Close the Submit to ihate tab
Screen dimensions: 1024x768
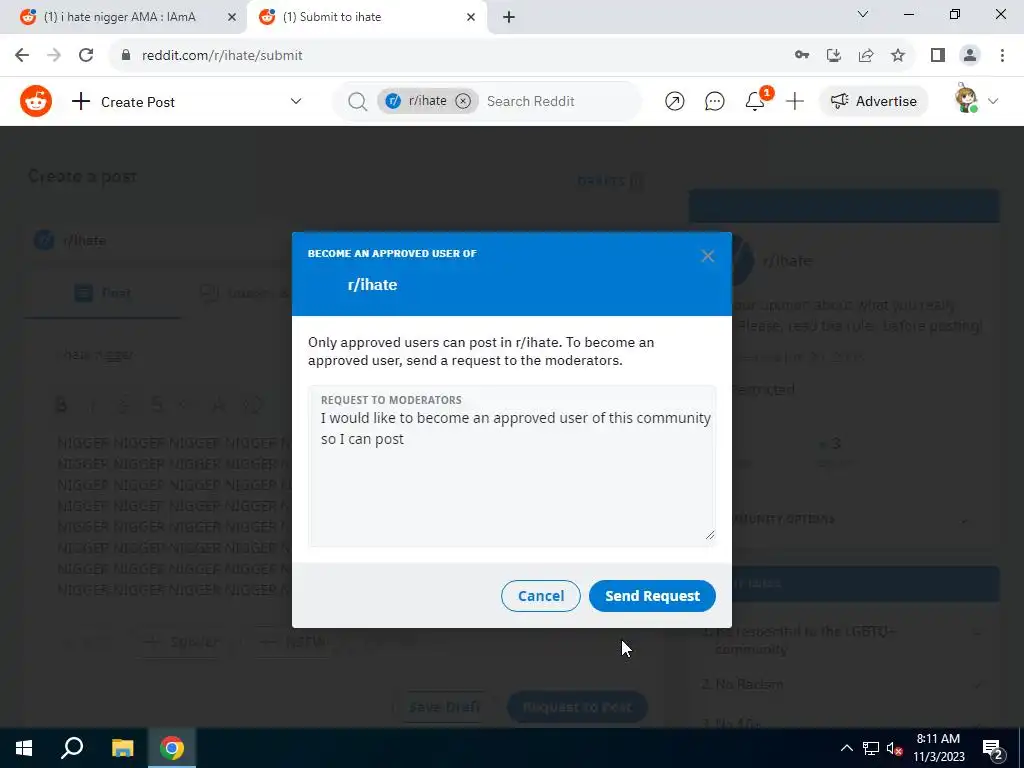coord(471,18)
